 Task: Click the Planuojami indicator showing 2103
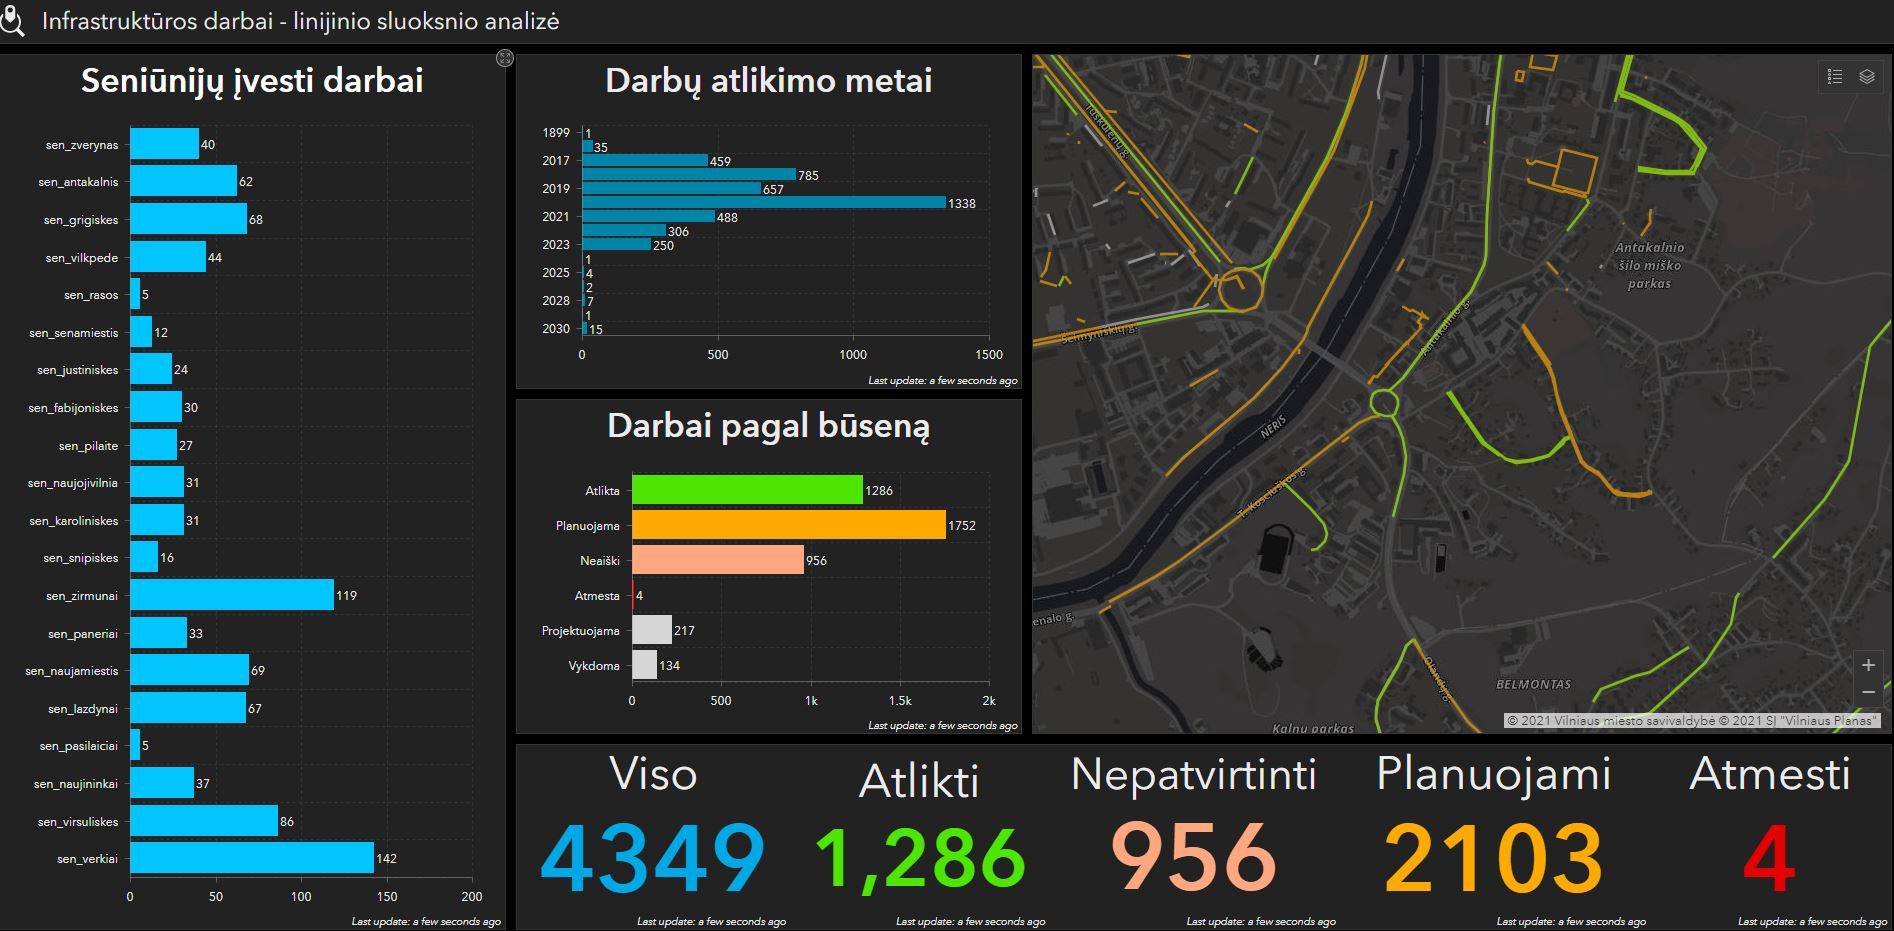click(x=1493, y=857)
